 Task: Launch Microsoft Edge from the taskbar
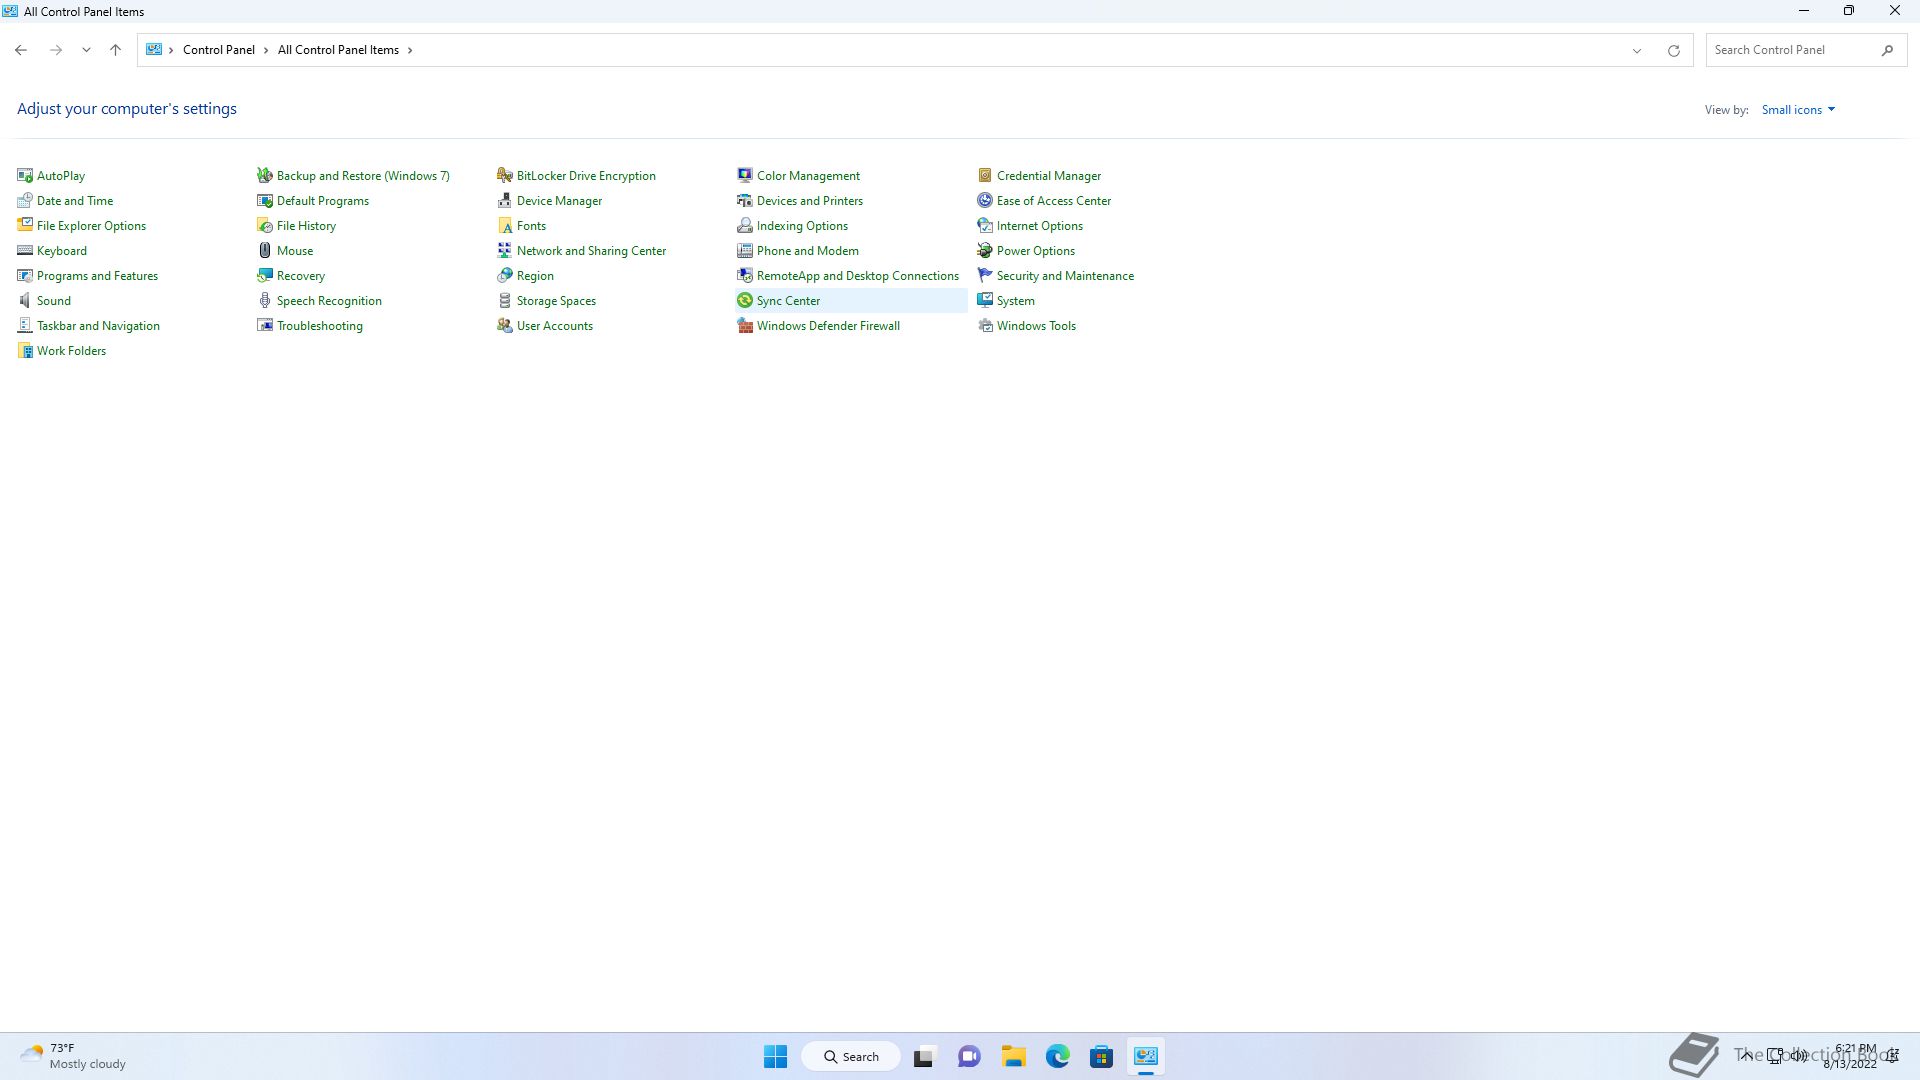(1058, 1056)
